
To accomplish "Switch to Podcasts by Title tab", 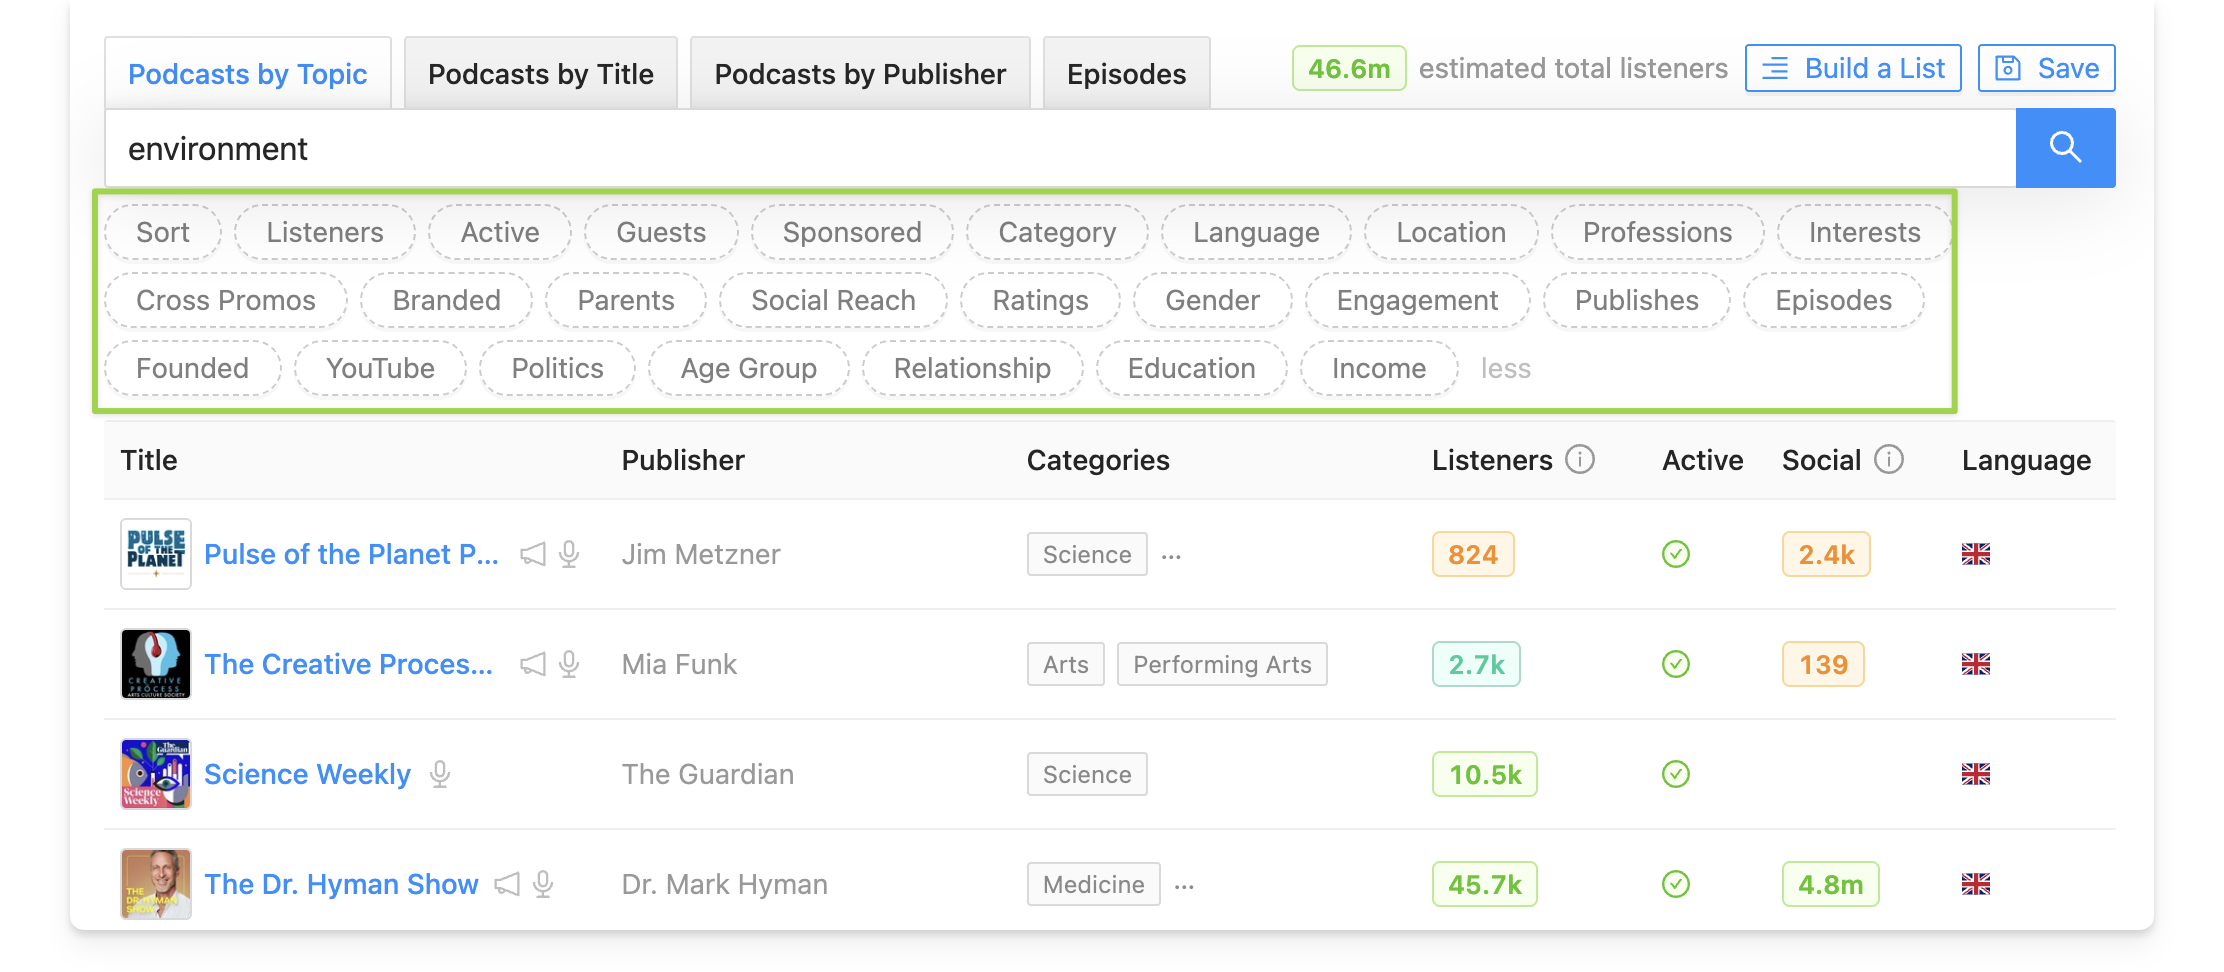I will click(x=541, y=74).
